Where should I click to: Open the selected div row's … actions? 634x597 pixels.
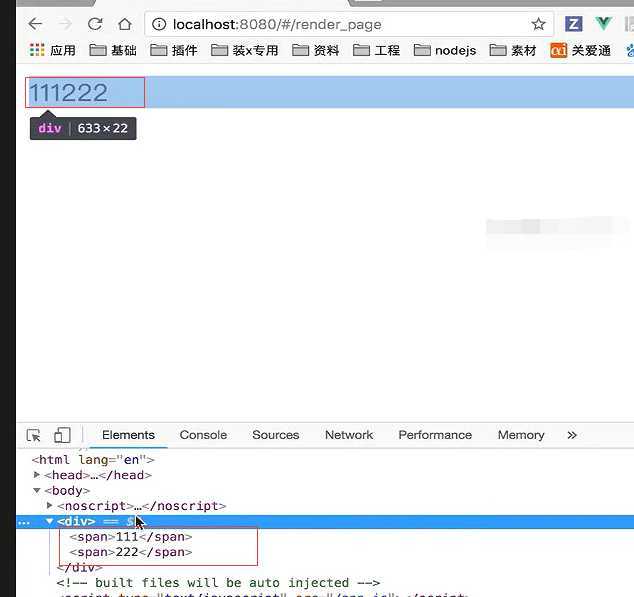(24, 522)
